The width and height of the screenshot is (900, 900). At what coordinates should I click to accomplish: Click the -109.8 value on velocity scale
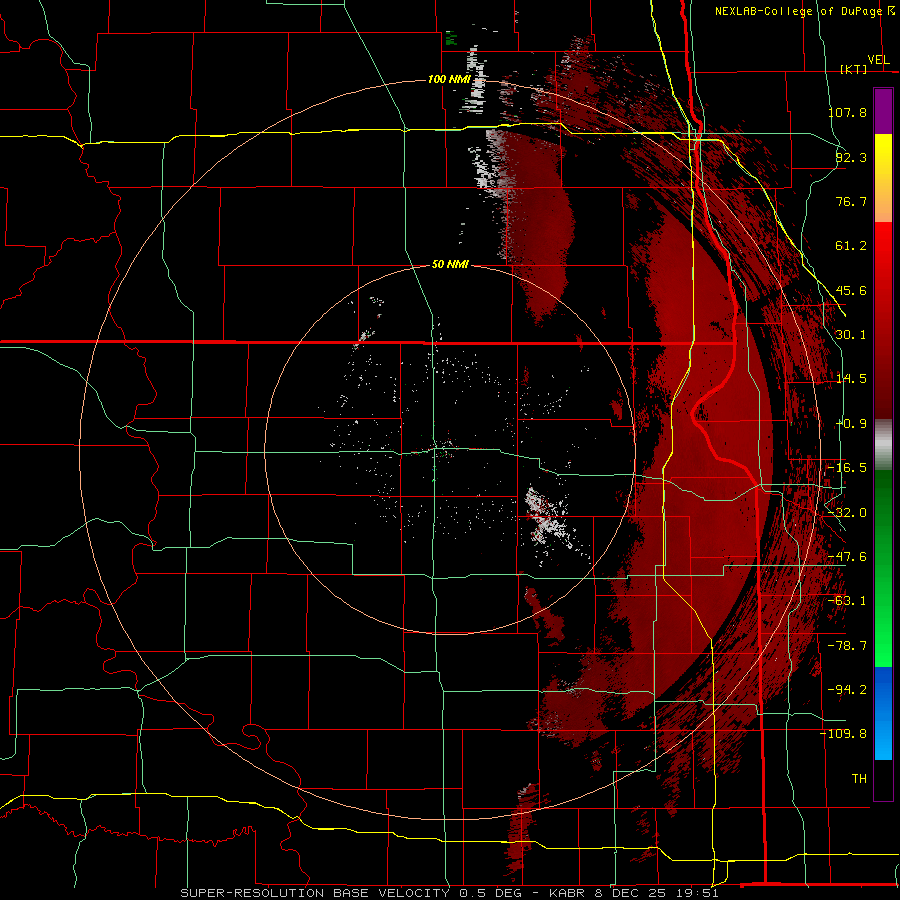coord(843,734)
